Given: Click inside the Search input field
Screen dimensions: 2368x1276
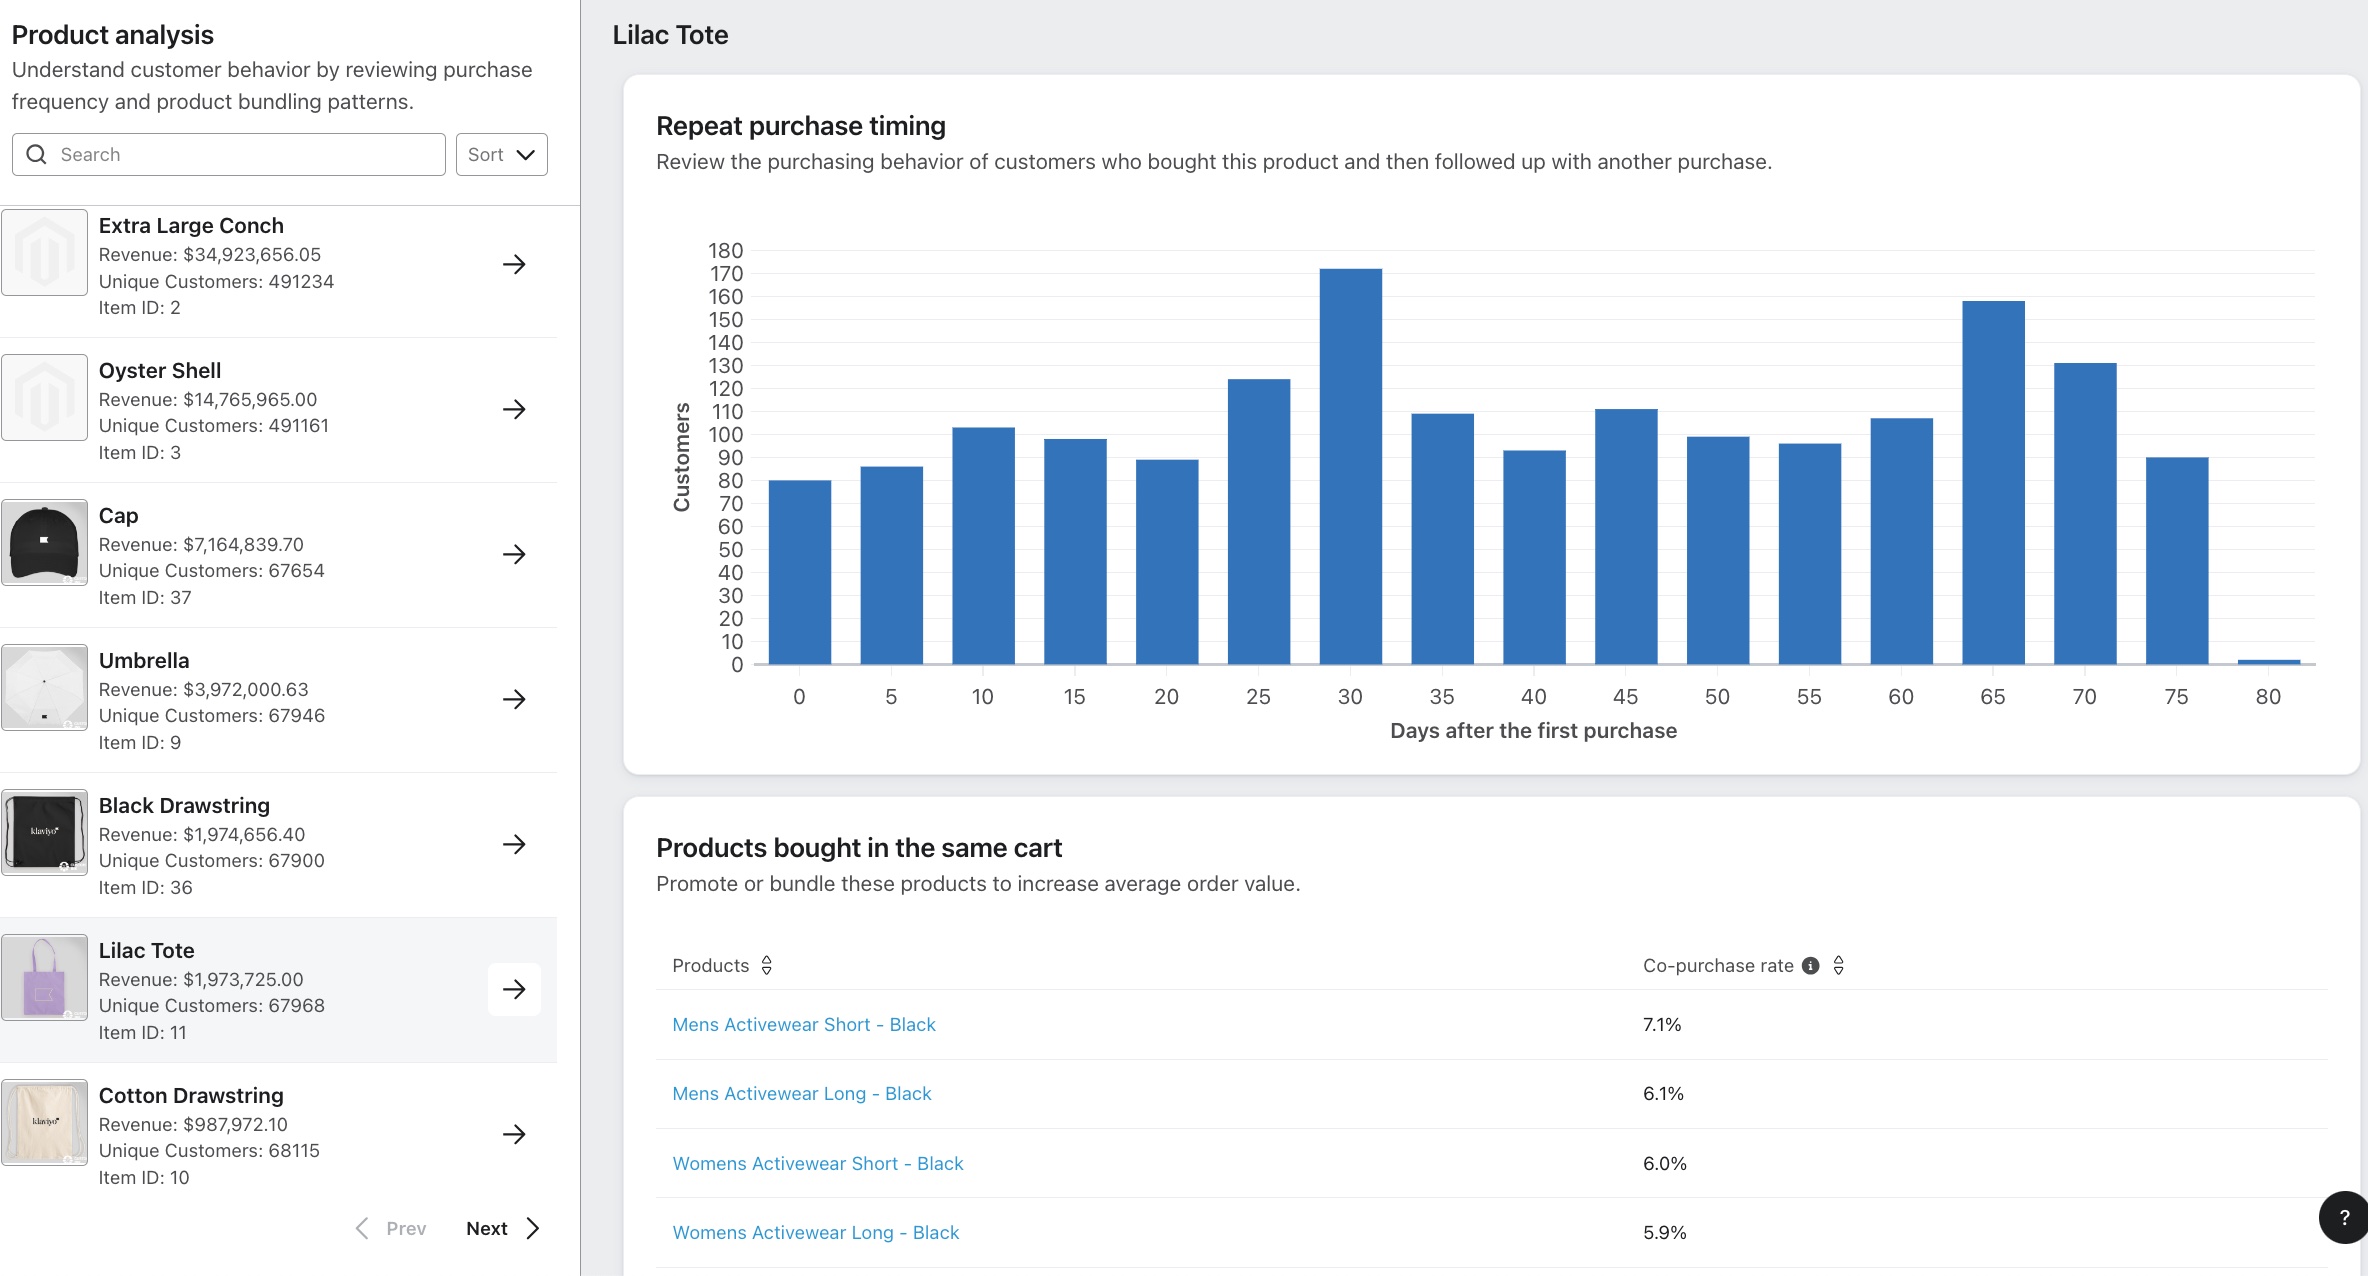Looking at the screenshot, I should (x=230, y=154).
